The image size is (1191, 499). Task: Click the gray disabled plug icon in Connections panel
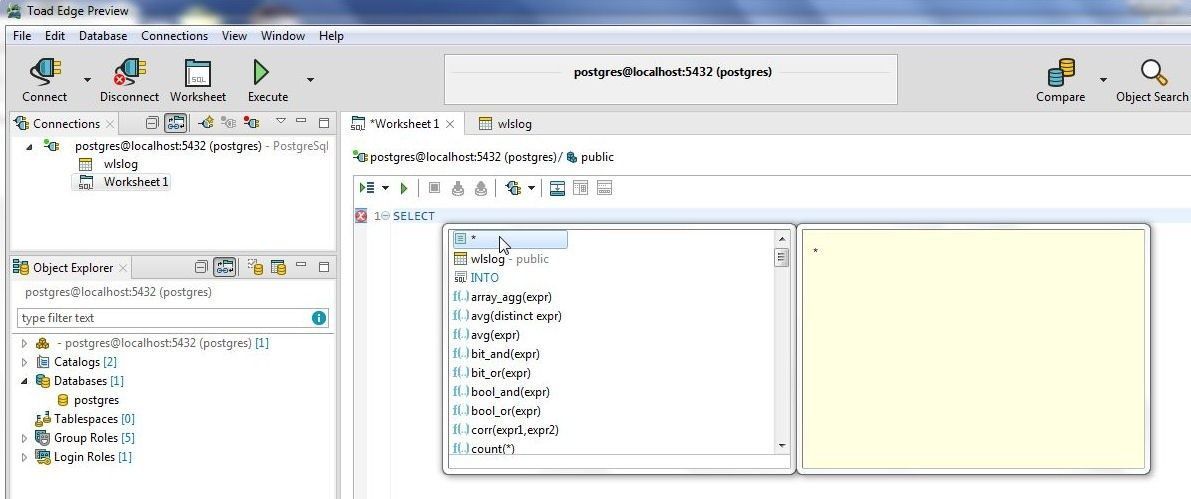click(228, 122)
